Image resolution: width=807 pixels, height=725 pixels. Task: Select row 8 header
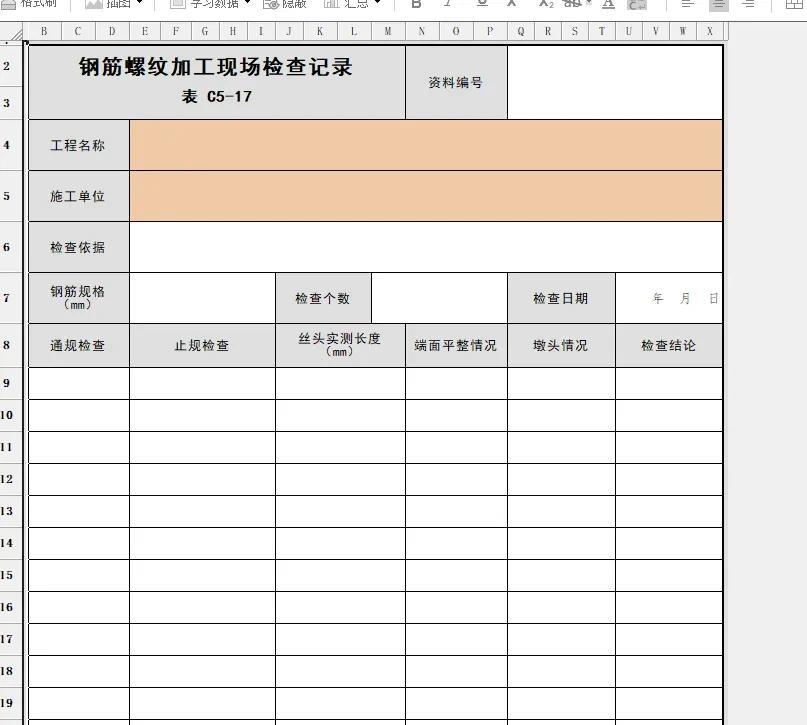point(11,345)
